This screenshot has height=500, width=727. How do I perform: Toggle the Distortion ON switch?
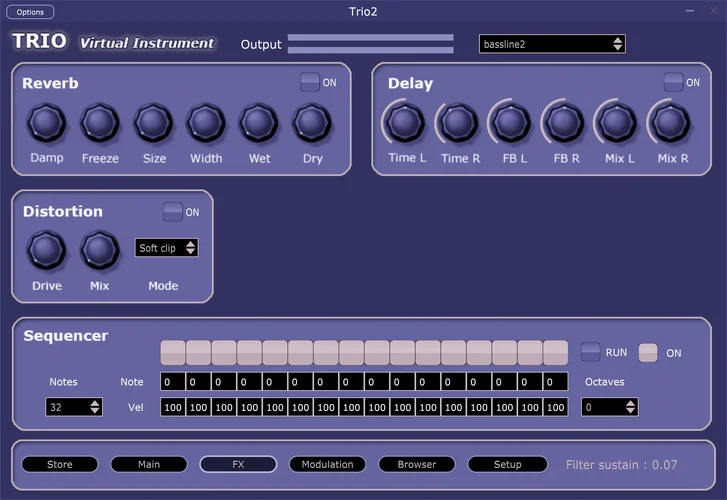(x=173, y=212)
